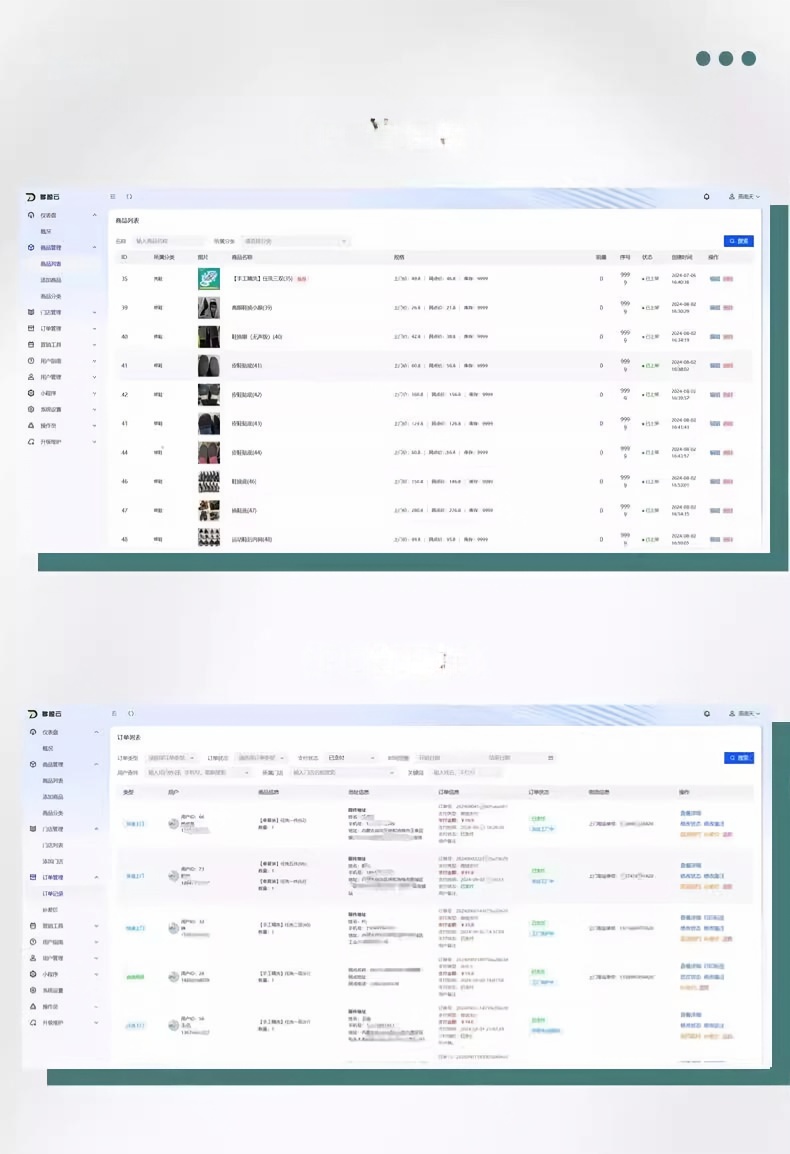Open the 订单类型 dropdown in the order filters
Image resolution: width=790 pixels, height=1154 pixels.
click(x=171, y=758)
